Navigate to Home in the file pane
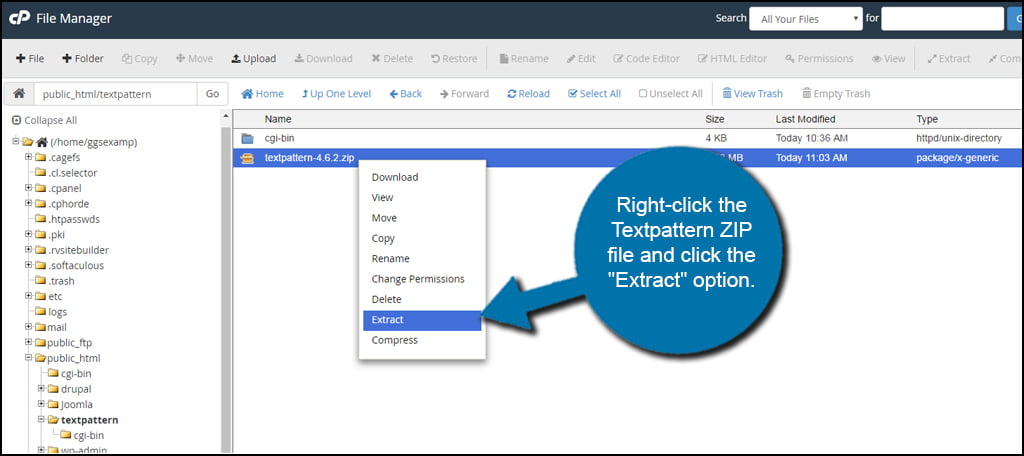The width and height of the screenshot is (1024, 456). tap(263, 94)
